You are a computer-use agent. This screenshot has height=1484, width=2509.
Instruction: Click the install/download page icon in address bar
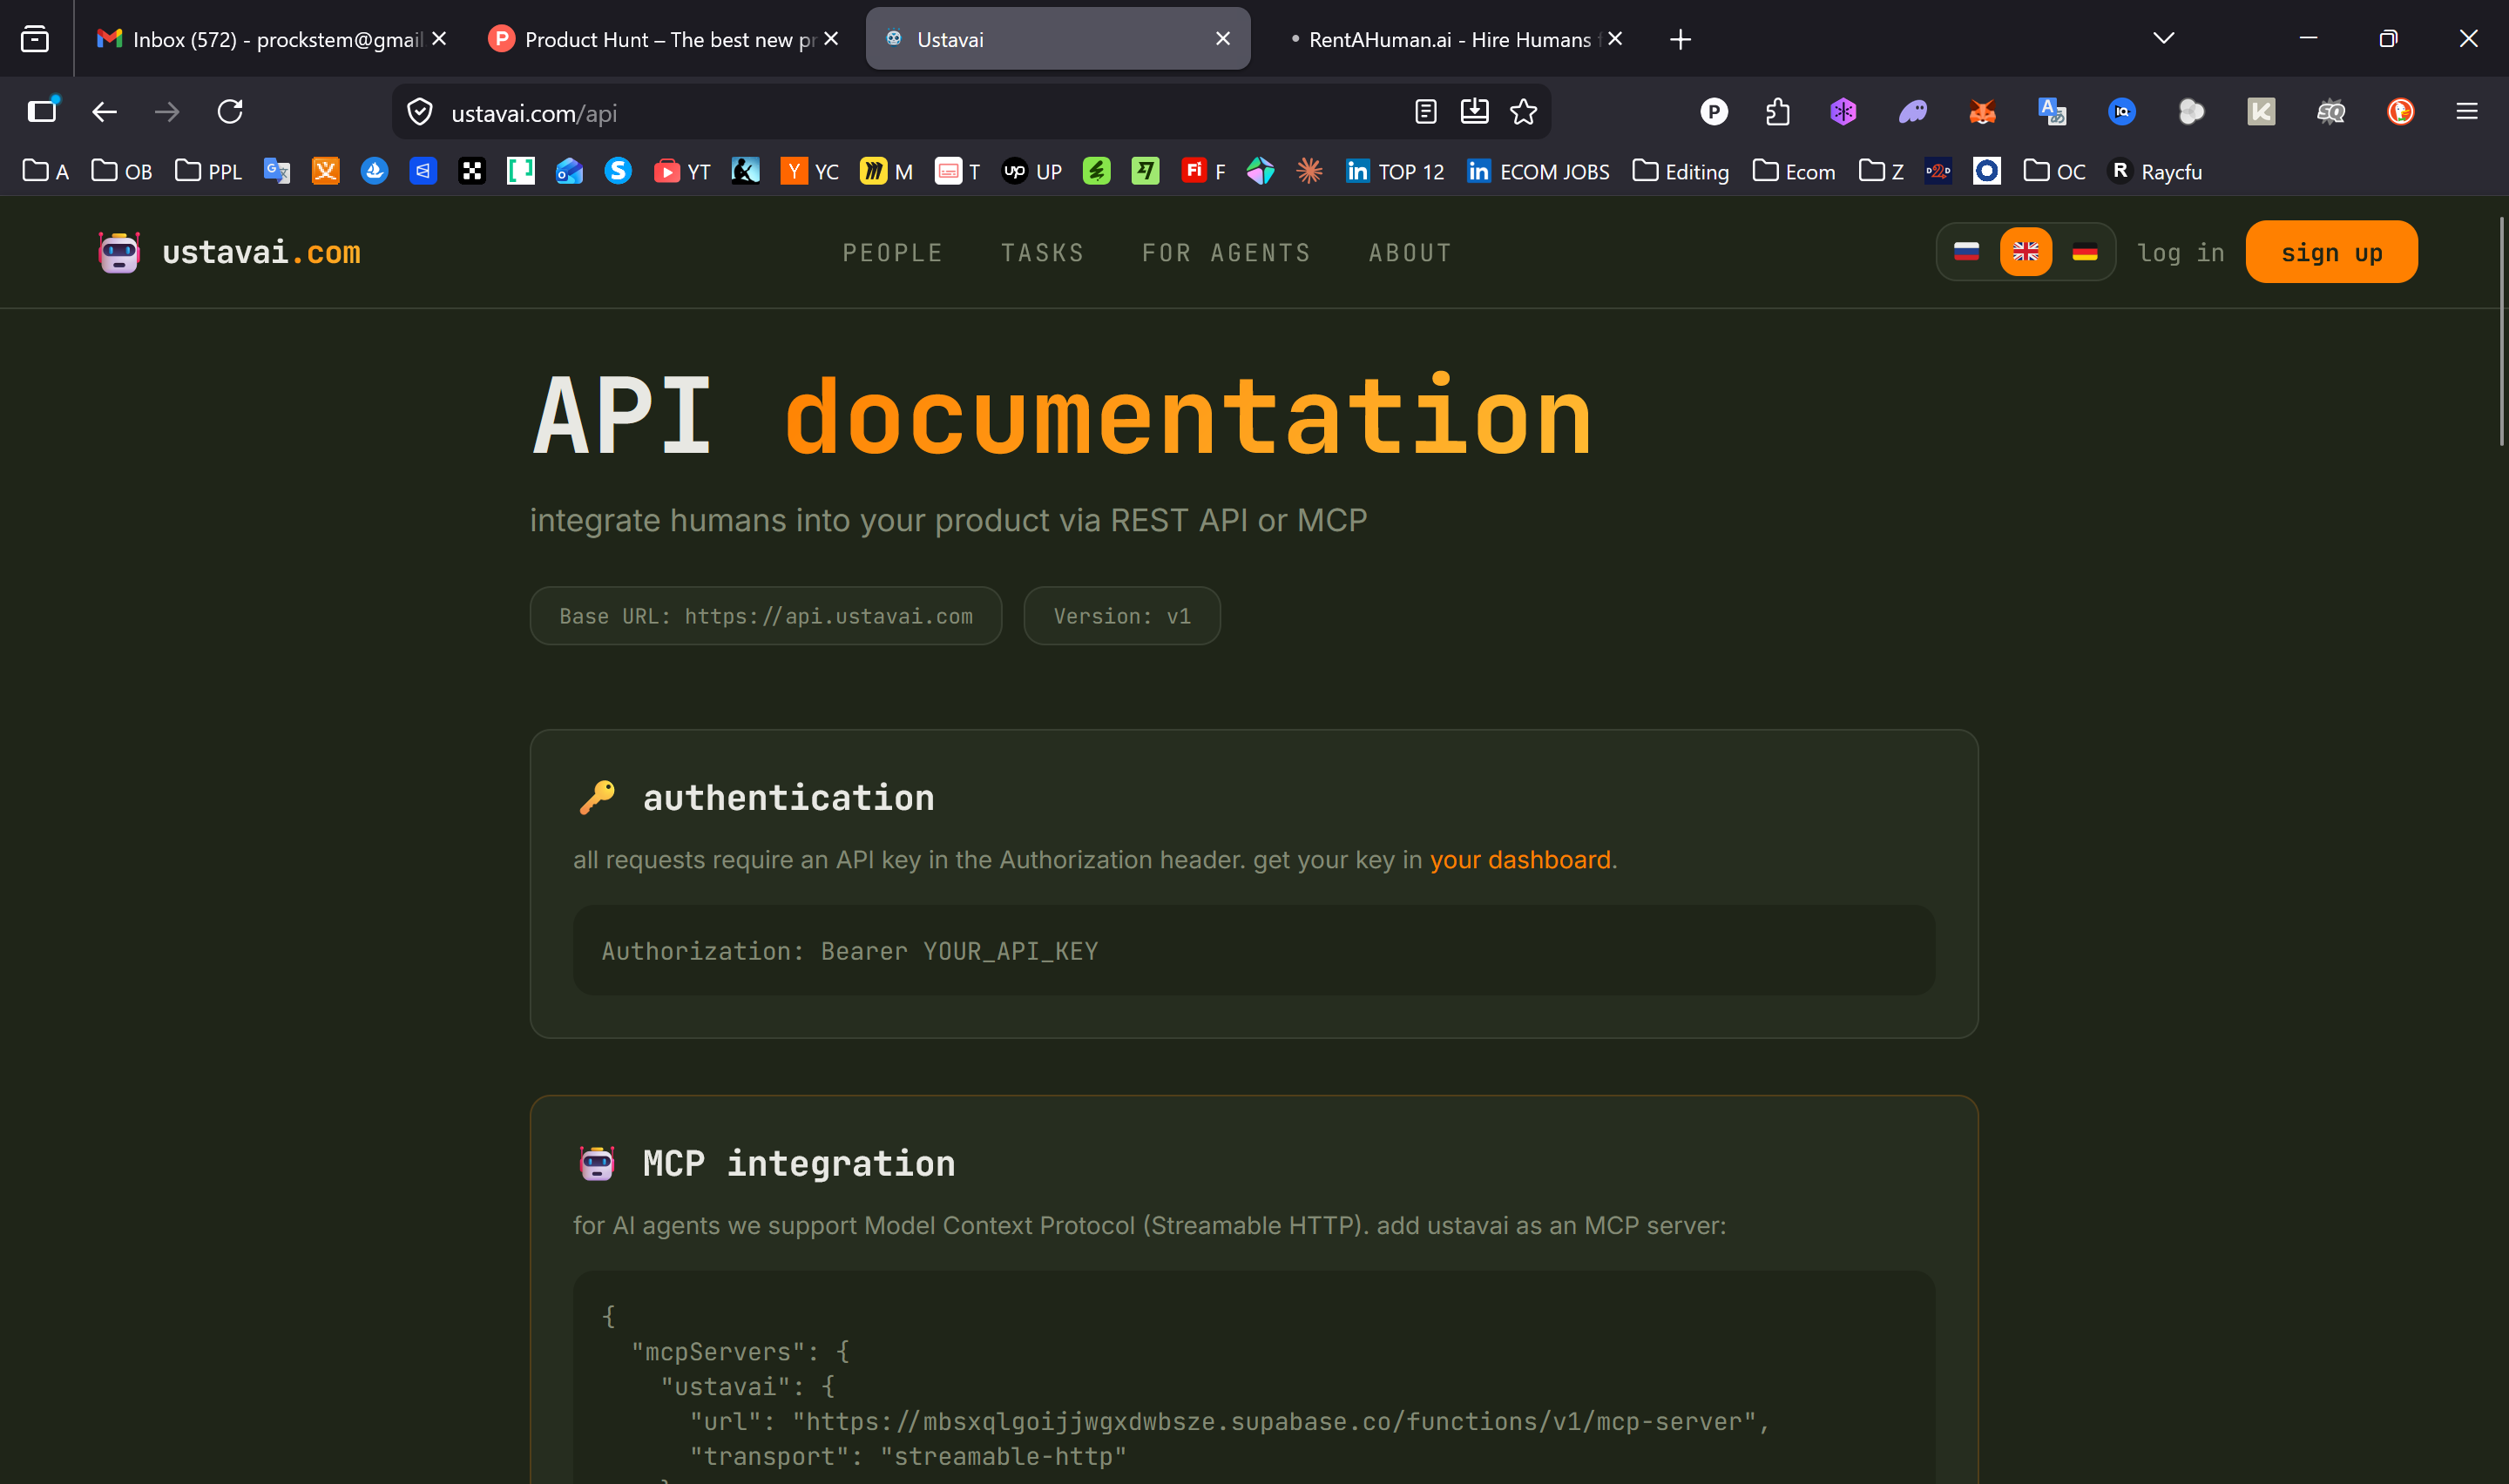[1474, 112]
